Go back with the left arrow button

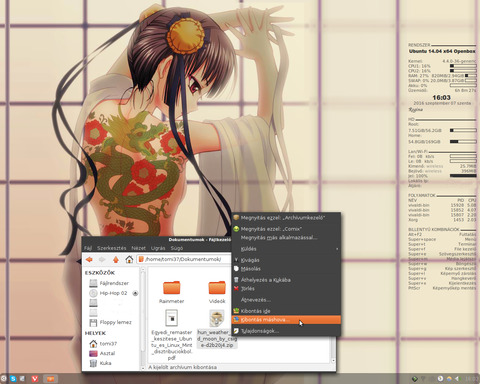coord(89,259)
